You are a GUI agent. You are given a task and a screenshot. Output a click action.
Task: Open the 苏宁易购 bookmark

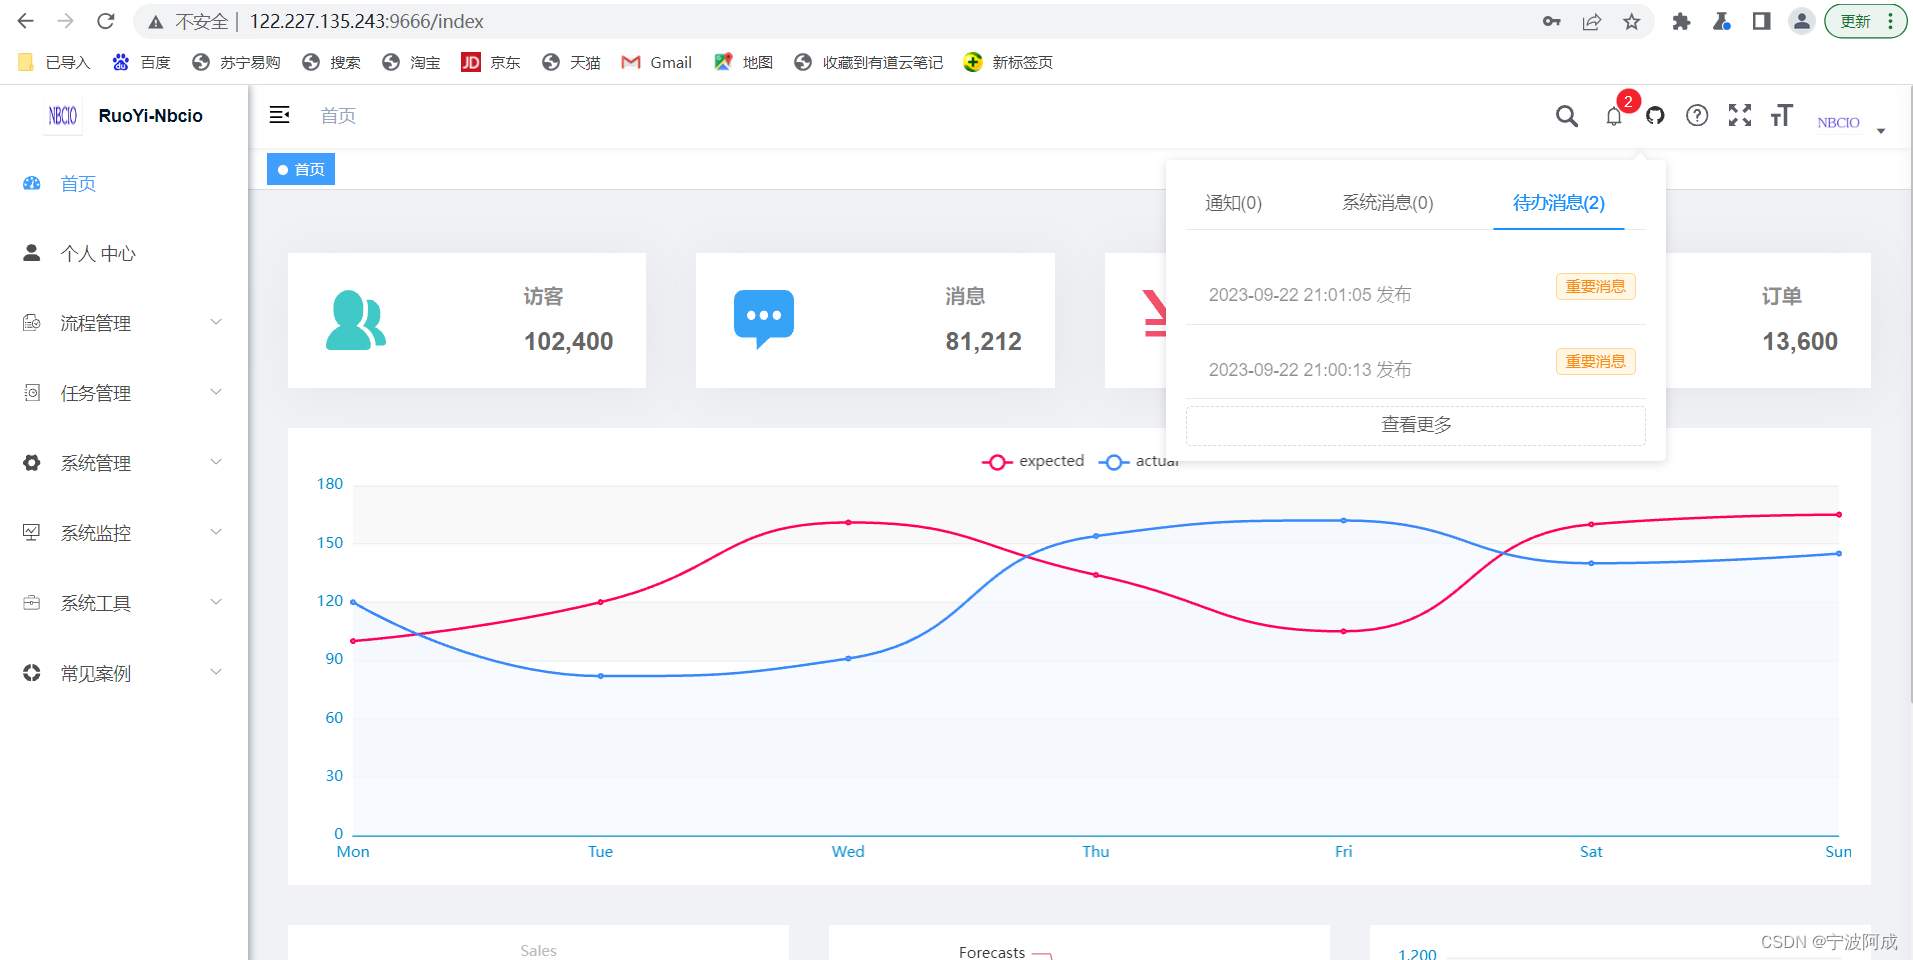point(236,62)
